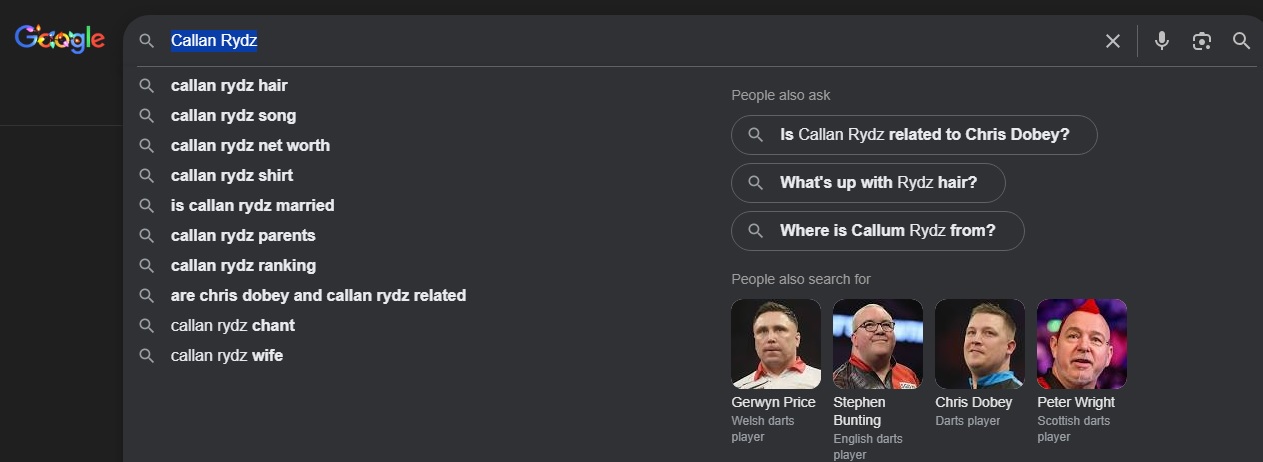Image resolution: width=1263 pixels, height=462 pixels.
Task: Clear the search box text
Action: point(1112,41)
